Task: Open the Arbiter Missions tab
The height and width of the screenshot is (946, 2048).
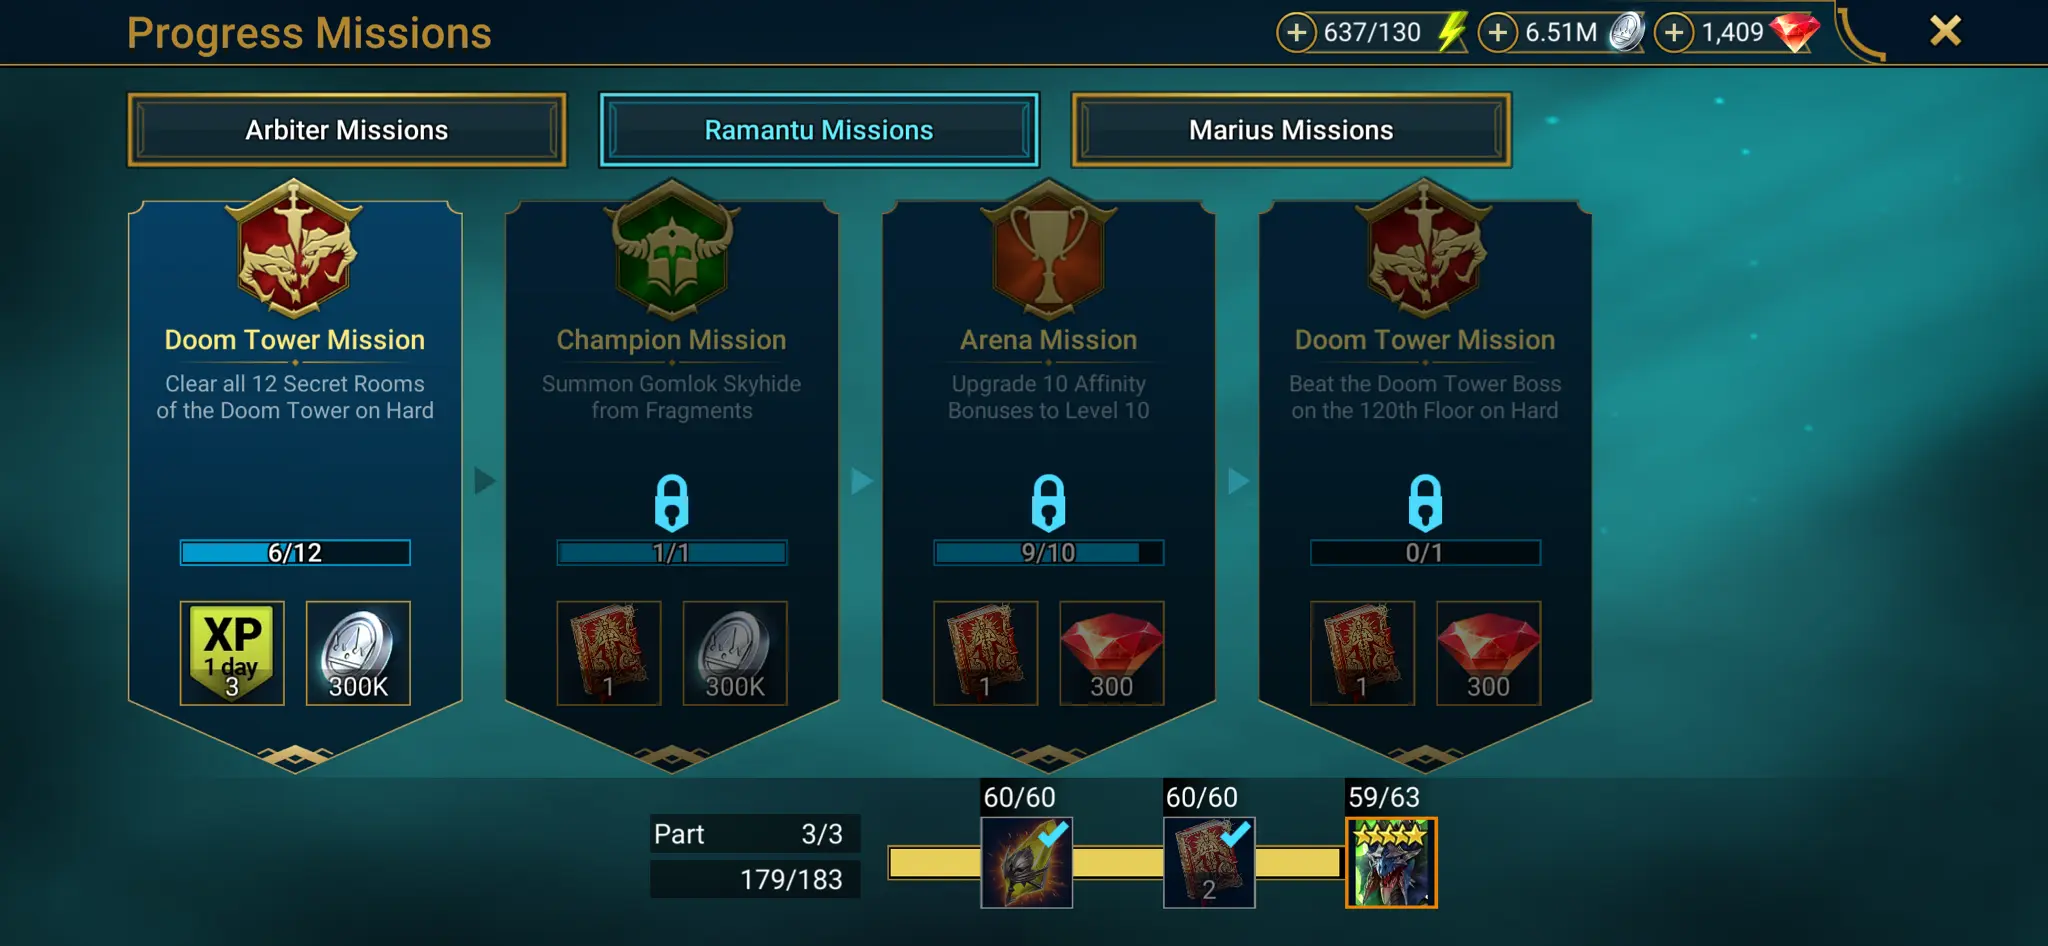Action: click(x=346, y=130)
